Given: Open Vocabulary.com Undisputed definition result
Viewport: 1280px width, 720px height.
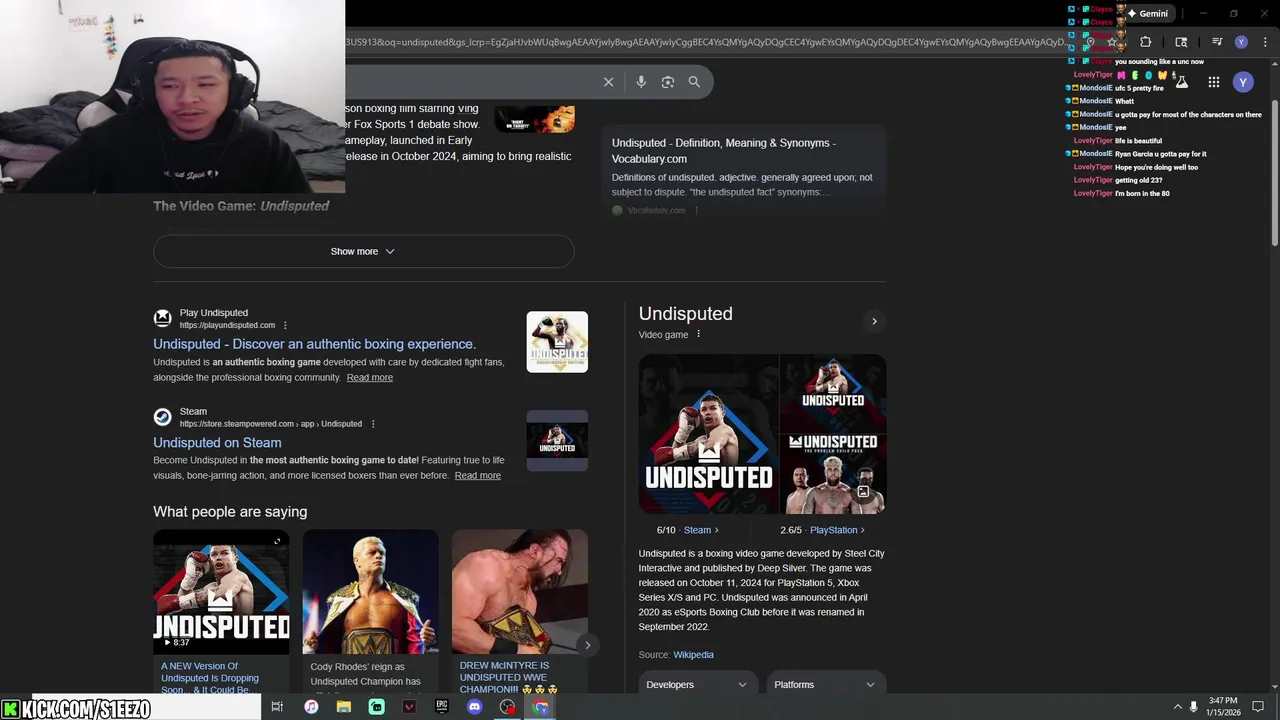Looking at the screenshot, I should pyautogui.click(x=724, y=151).
